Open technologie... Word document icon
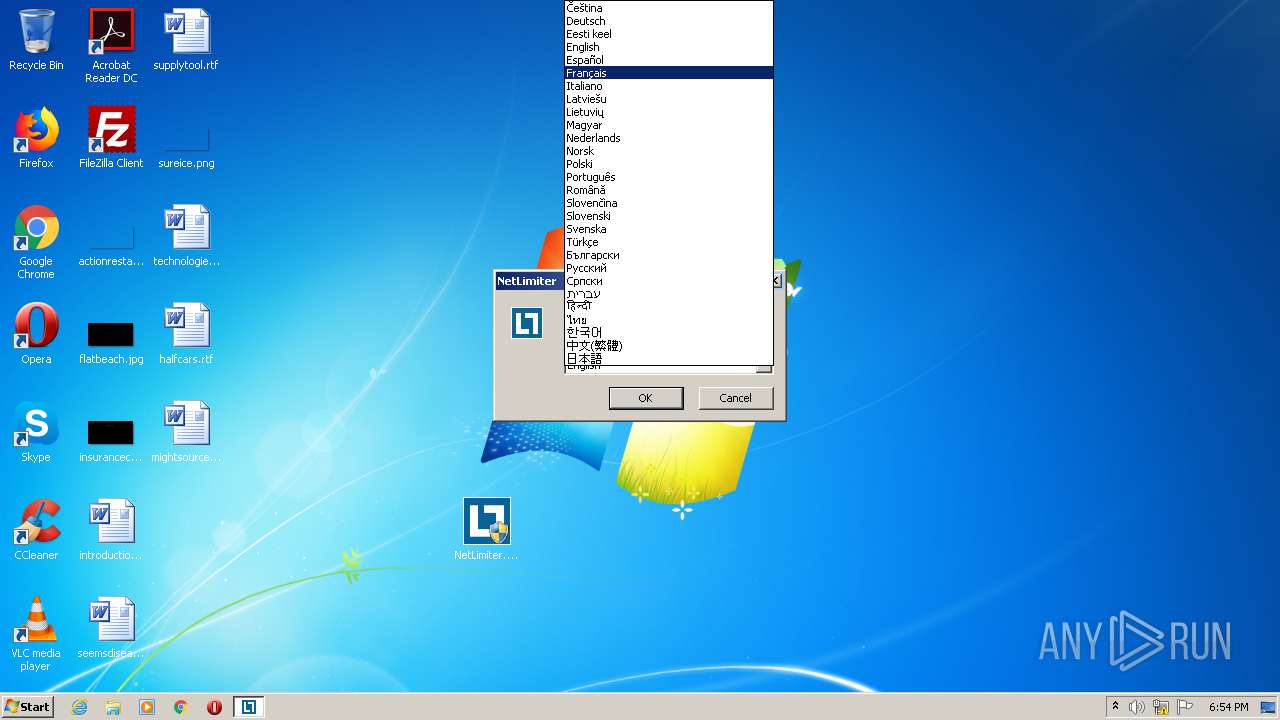 186,236
